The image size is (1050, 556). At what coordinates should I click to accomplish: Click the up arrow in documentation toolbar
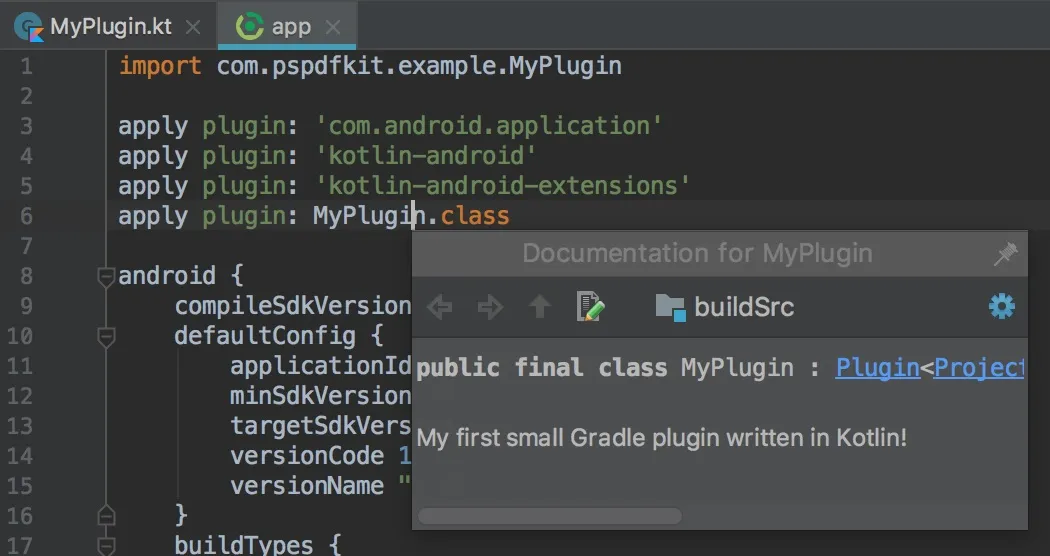point(540,307)
